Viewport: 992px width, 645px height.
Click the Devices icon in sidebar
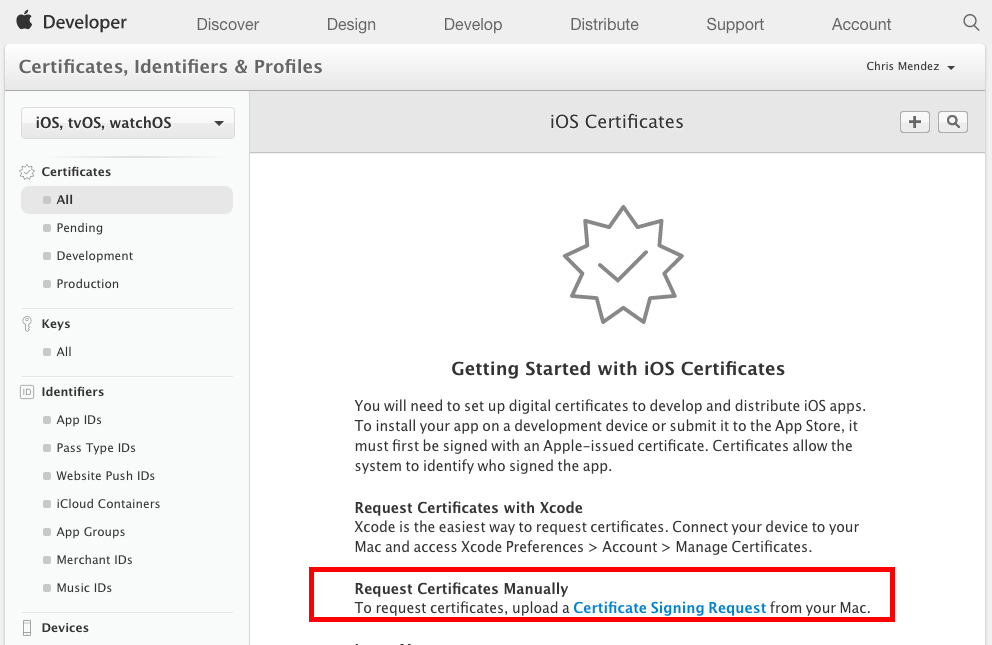click(x=28, y=628)
